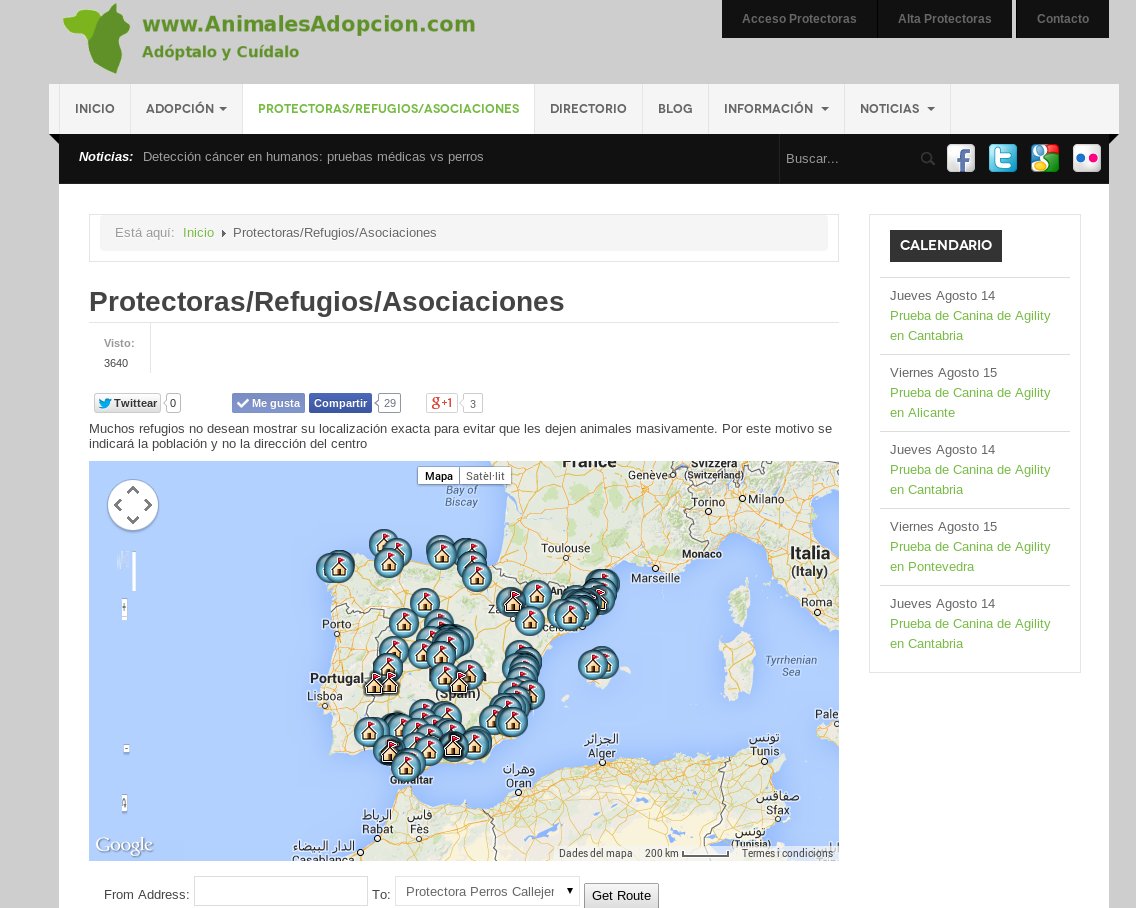Click the Get Route button
Screen dimensions: 1136x908
[622, 896]
